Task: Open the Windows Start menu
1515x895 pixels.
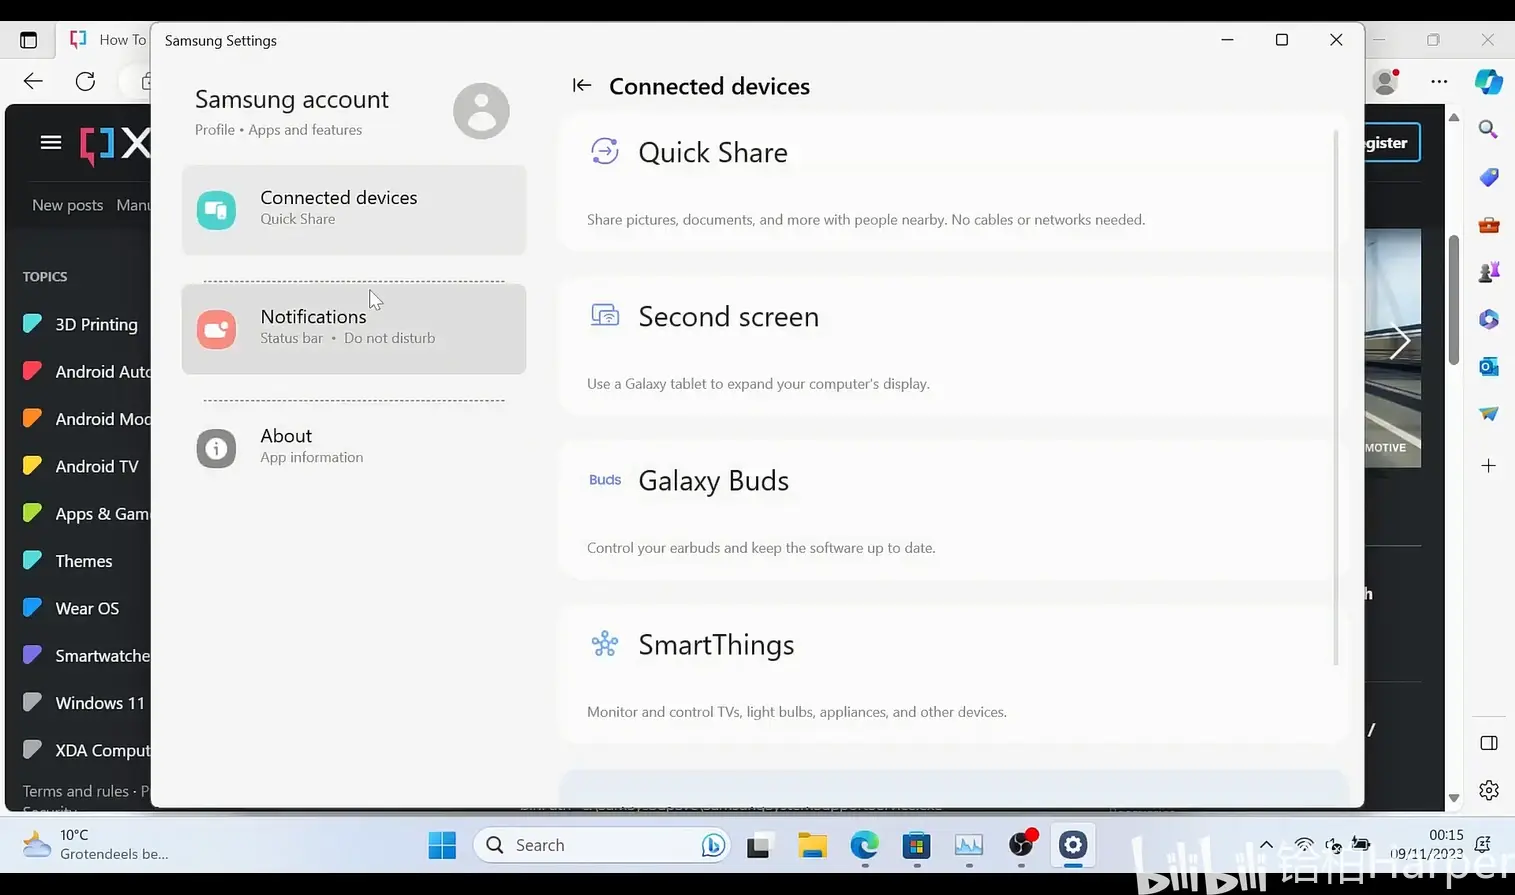Action: point(442,845)
